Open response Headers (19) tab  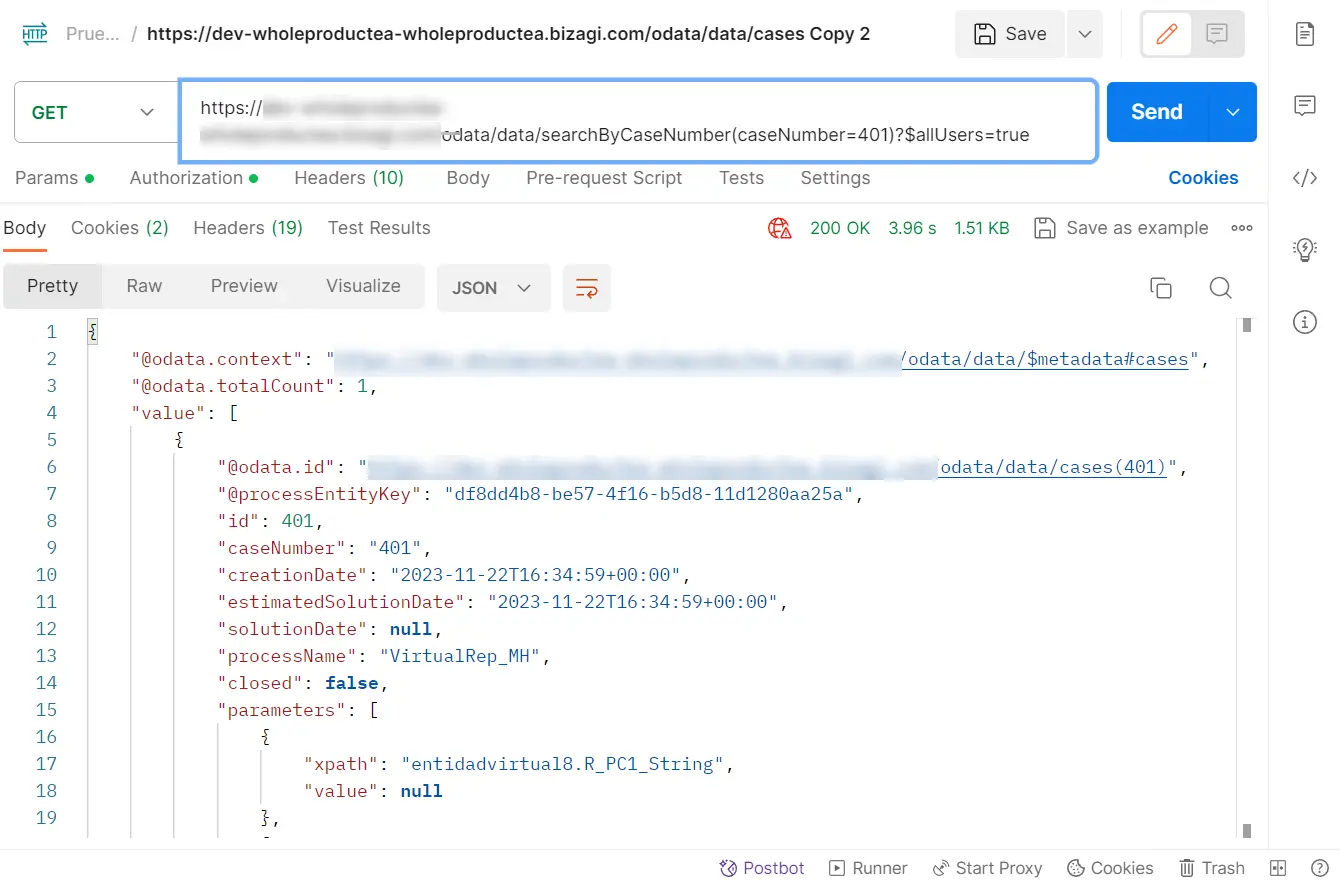coord(248,228)
